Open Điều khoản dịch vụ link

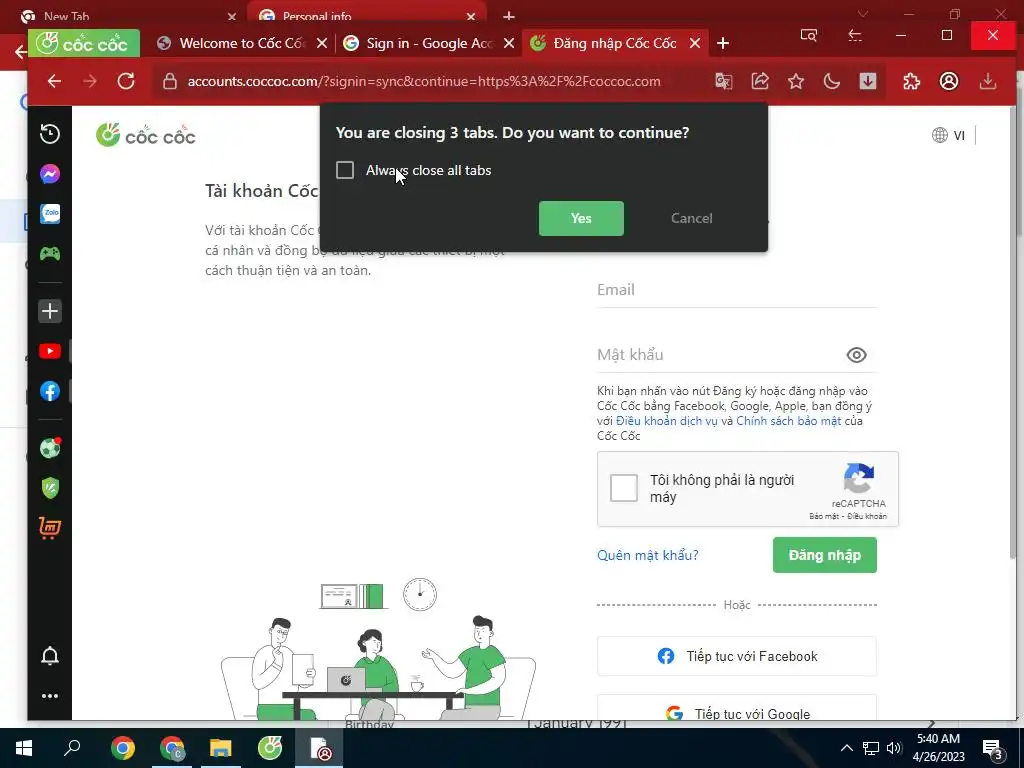tap(666, 421)
